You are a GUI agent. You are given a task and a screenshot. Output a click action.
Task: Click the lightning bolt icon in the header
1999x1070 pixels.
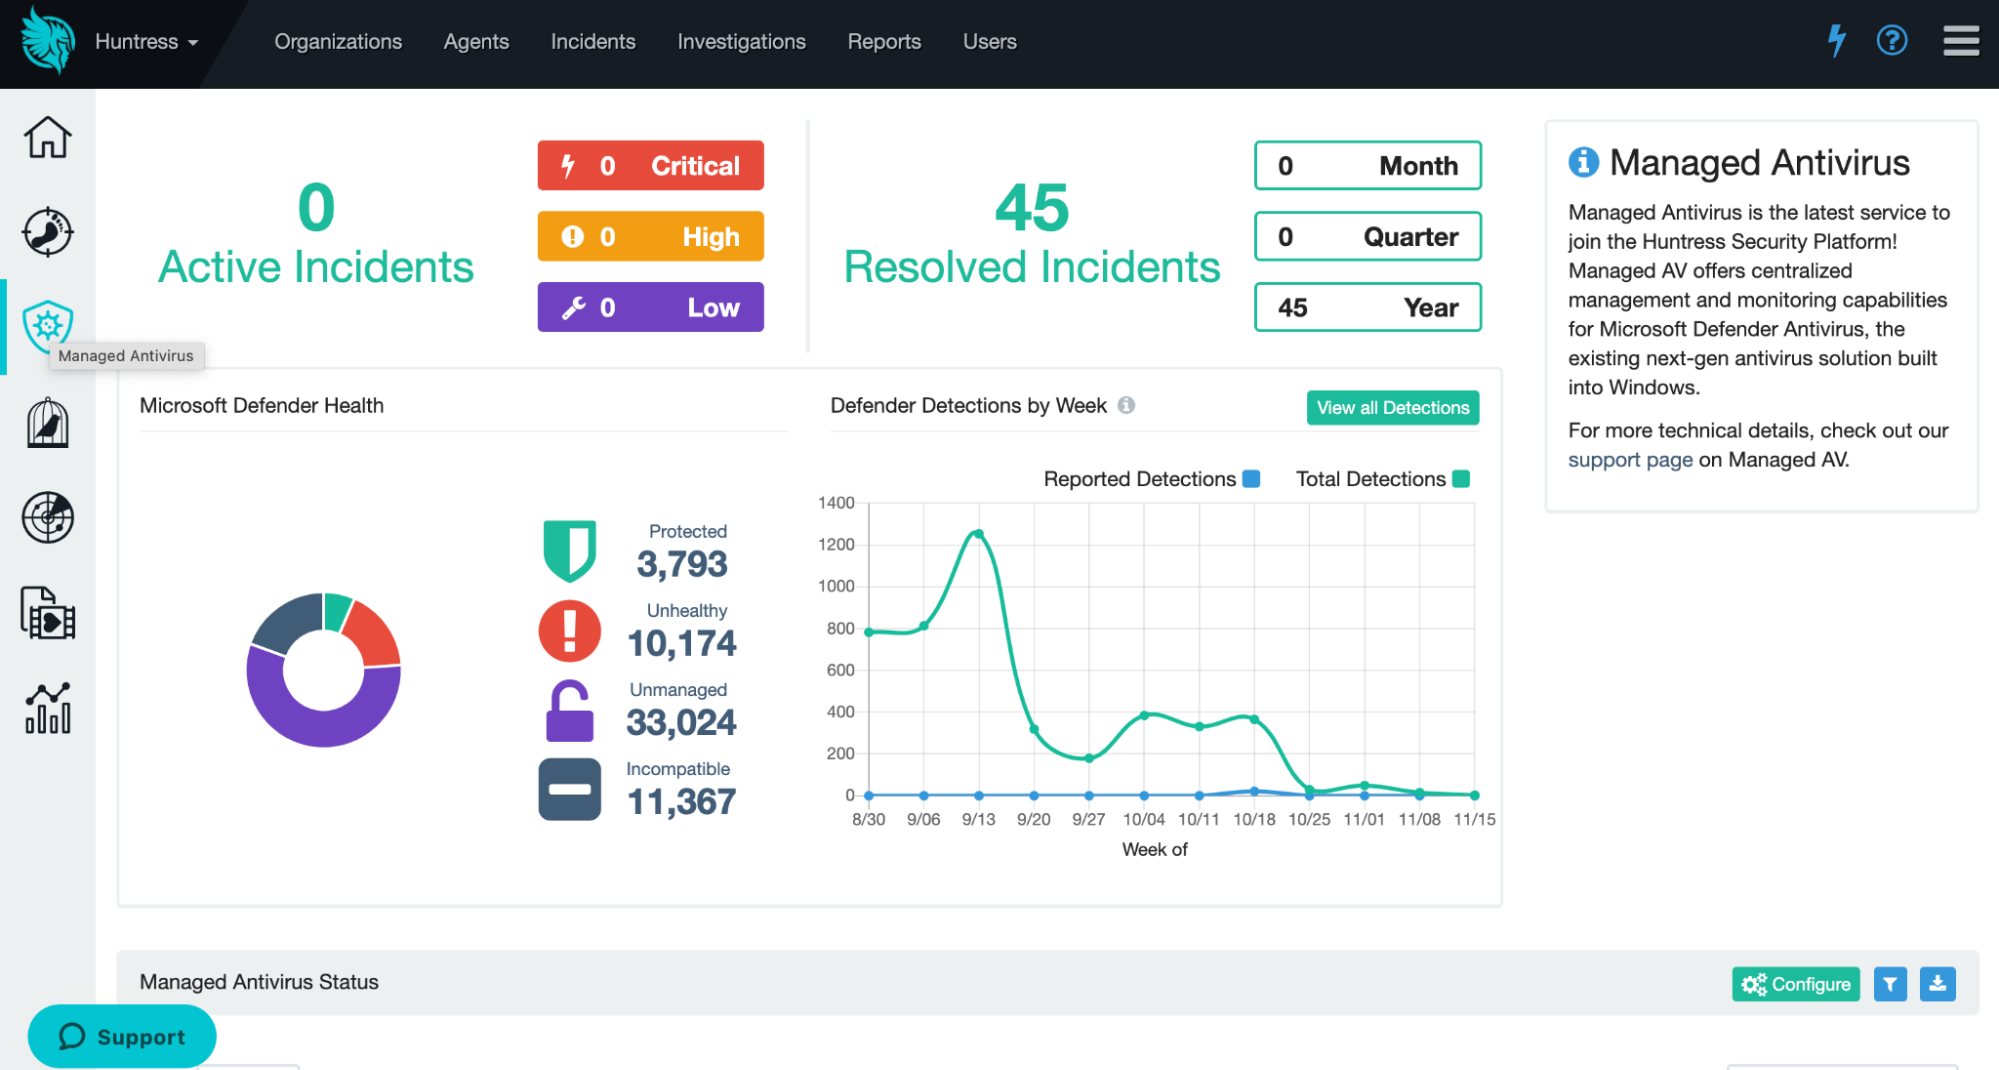tap(1836, 41)
